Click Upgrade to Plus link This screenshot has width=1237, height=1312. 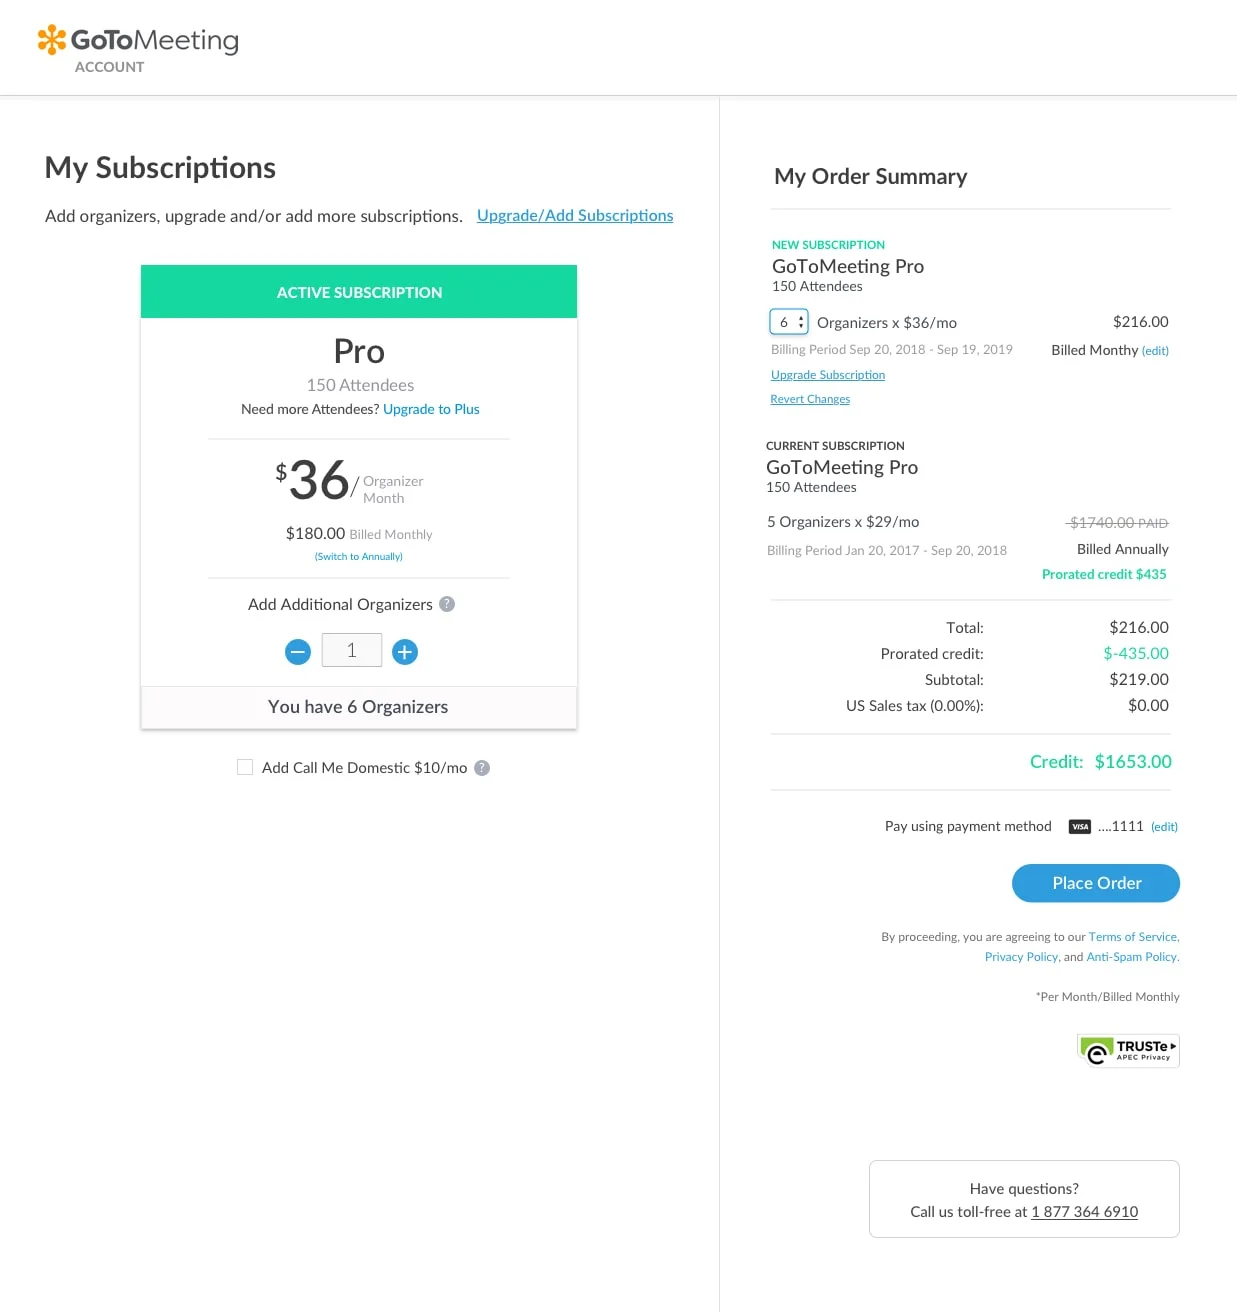pyautogui.click(x=431, y=409)
